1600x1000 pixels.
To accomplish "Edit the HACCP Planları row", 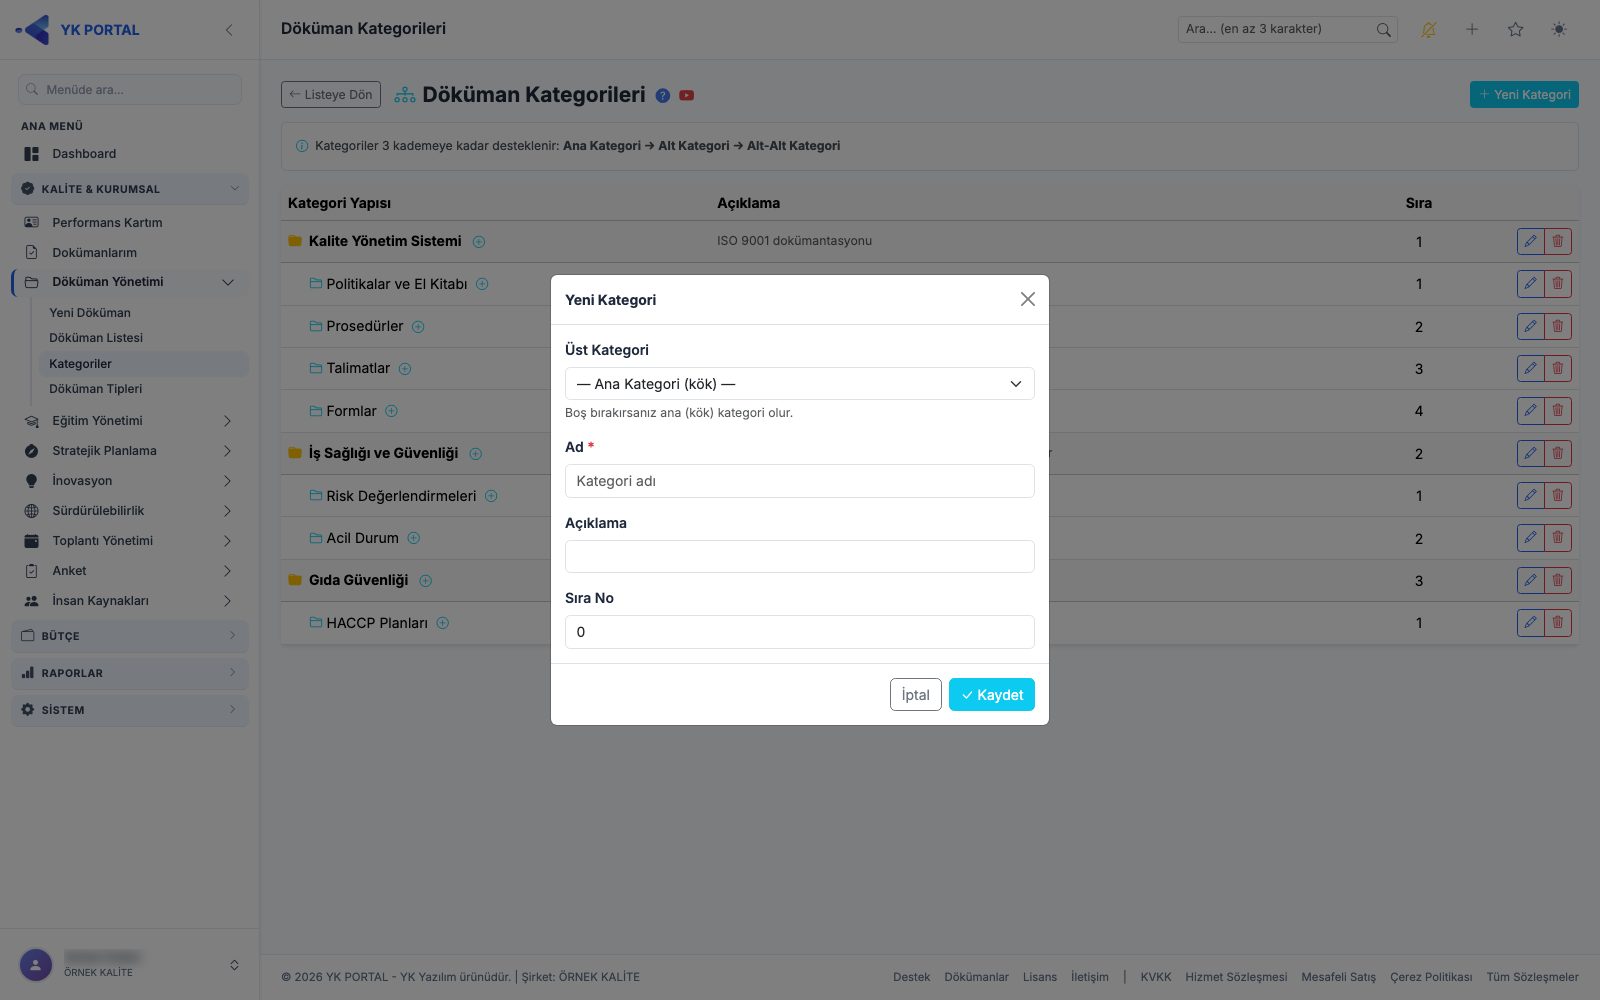I will pos(1530,622).
